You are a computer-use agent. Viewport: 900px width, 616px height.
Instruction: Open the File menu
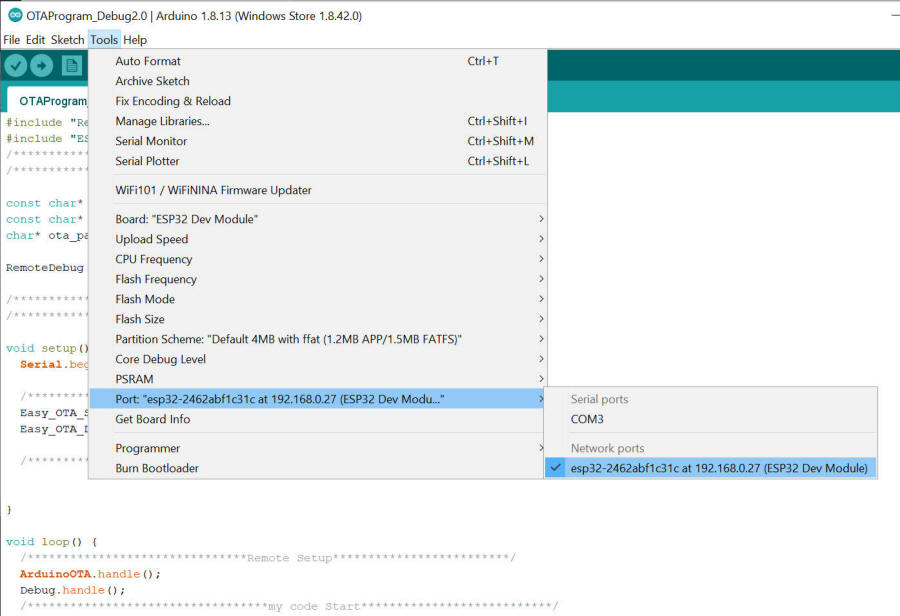[11, 40]
